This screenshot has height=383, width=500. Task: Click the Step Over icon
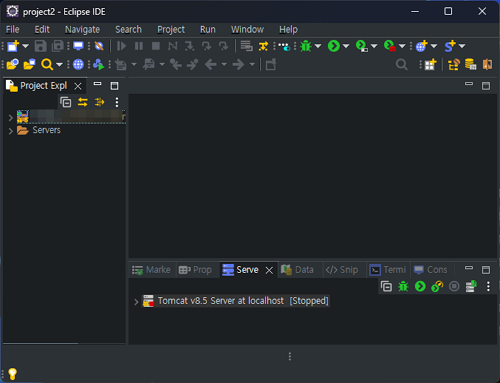coord(206,46)
